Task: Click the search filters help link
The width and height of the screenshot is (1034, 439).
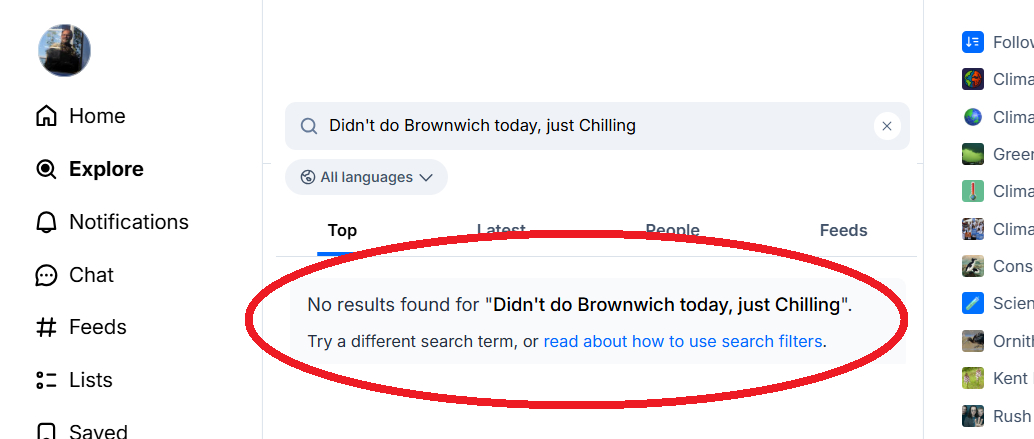Action: 683,341
